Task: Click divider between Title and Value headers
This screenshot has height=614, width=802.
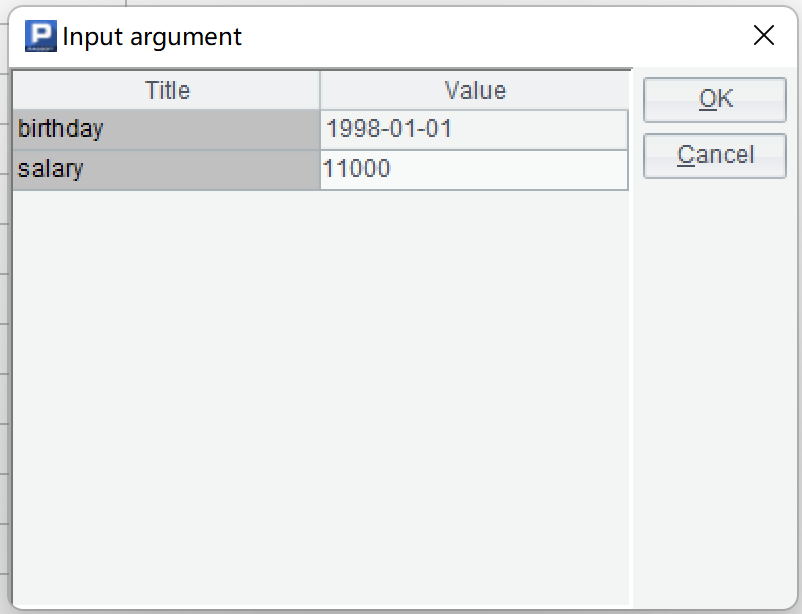Action: click(x=320, y=90)
